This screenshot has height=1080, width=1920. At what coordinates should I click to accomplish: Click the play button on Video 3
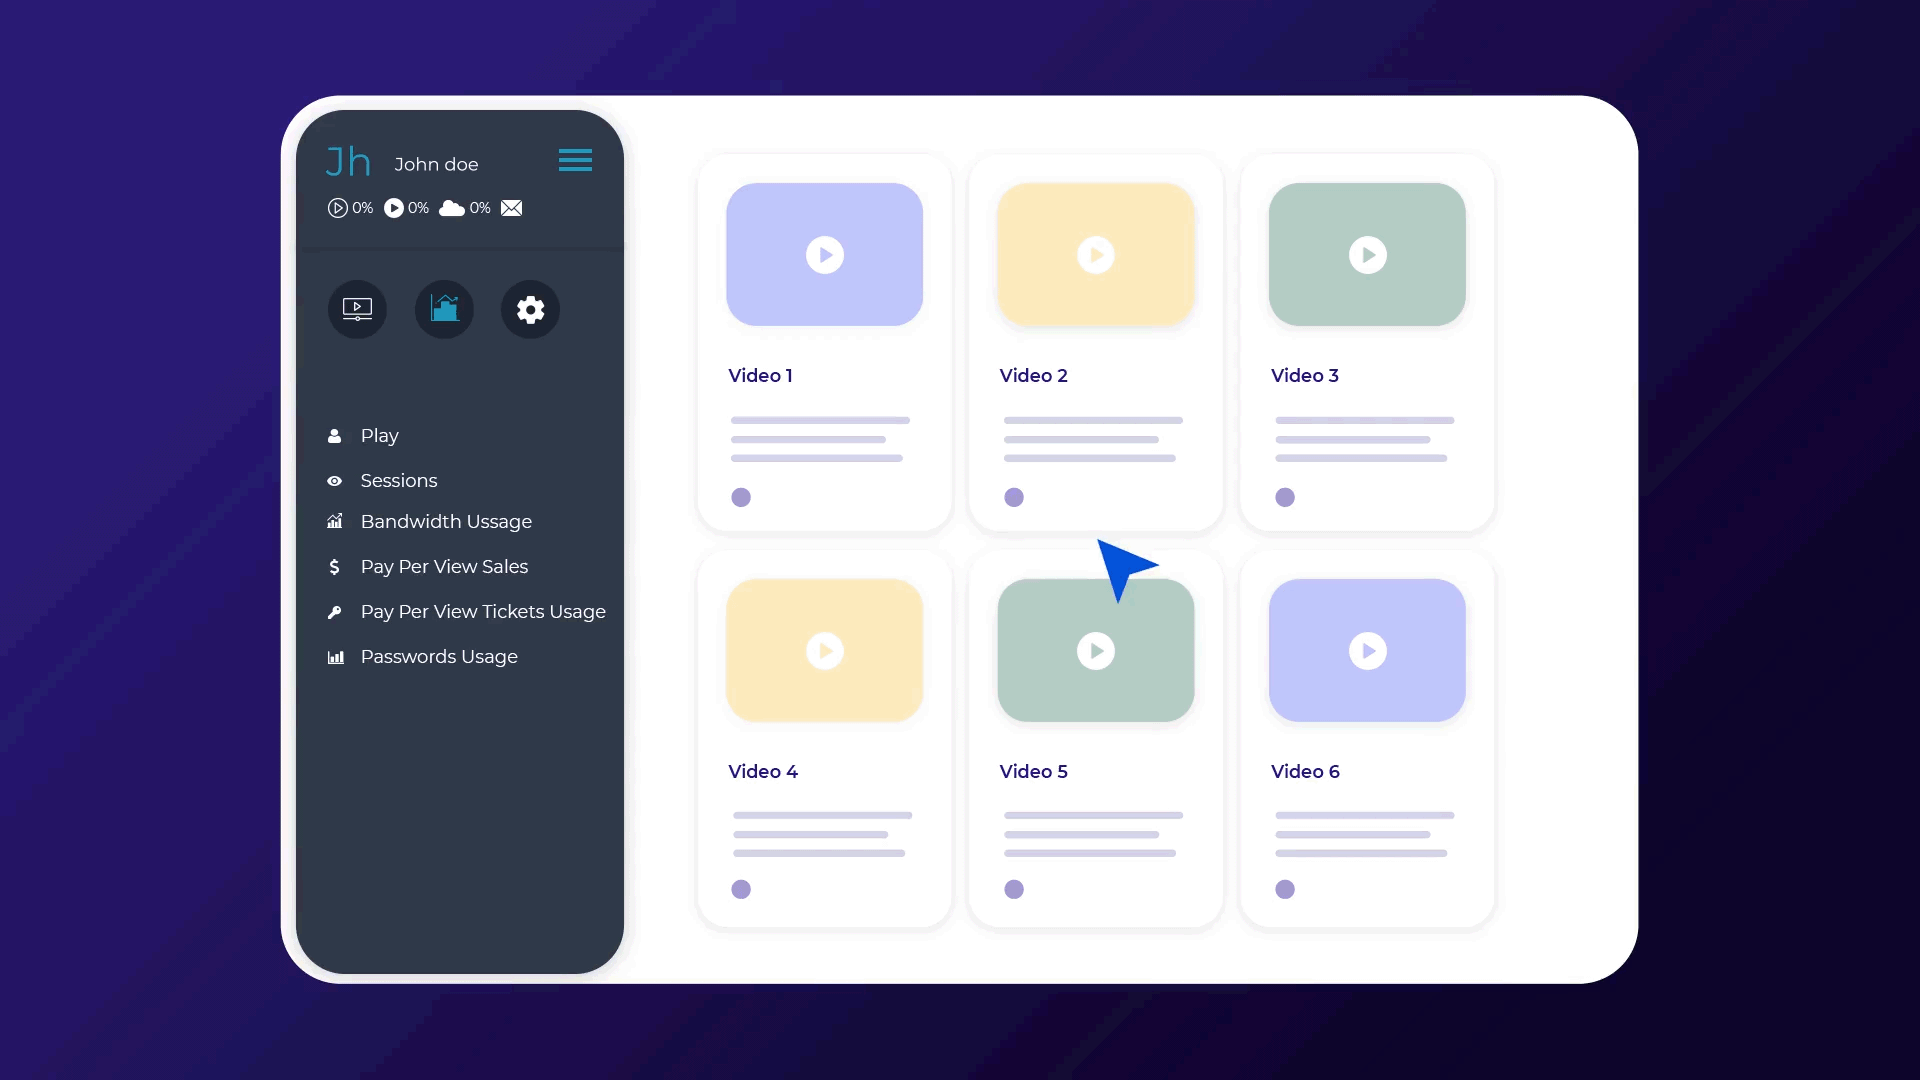(1367, 255)
